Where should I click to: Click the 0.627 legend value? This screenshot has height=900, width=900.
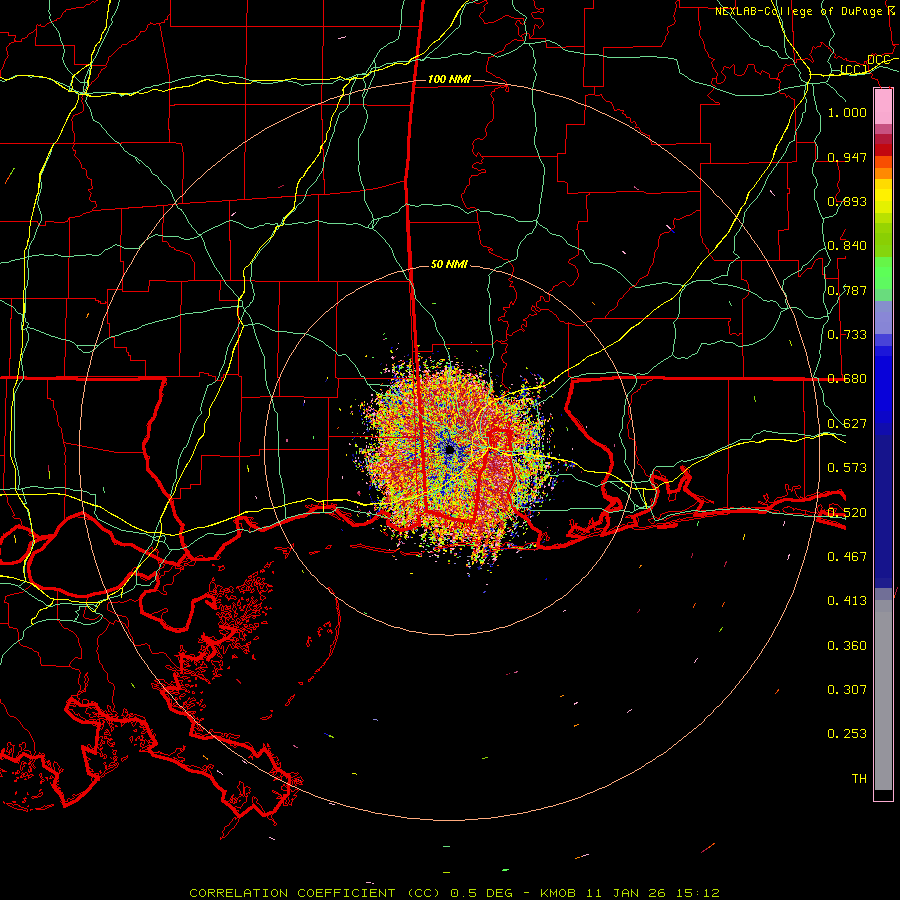pyautogui.click(x=847, y=423)
